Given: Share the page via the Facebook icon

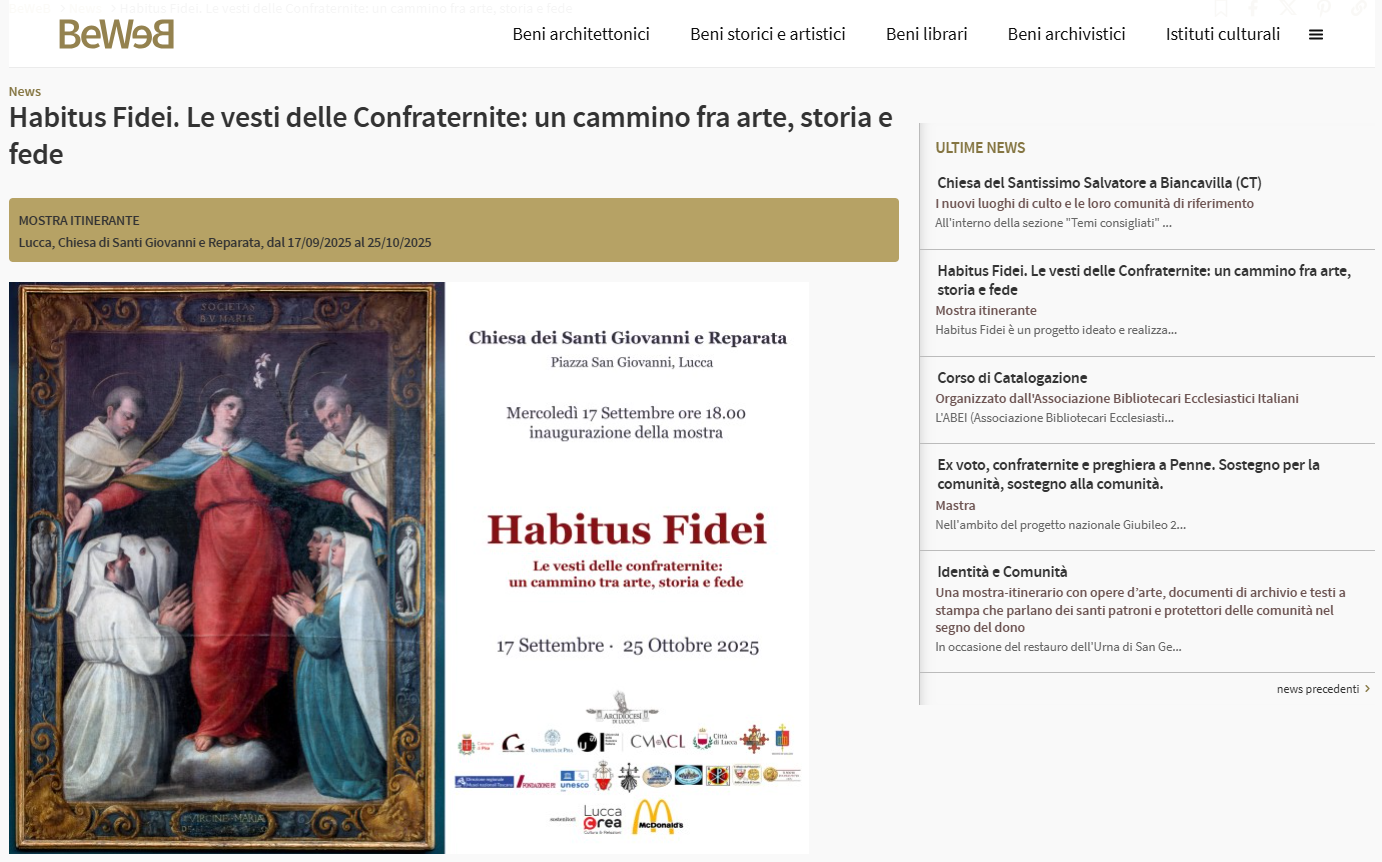Looking at the screenshot, I should click(1253, 8).
